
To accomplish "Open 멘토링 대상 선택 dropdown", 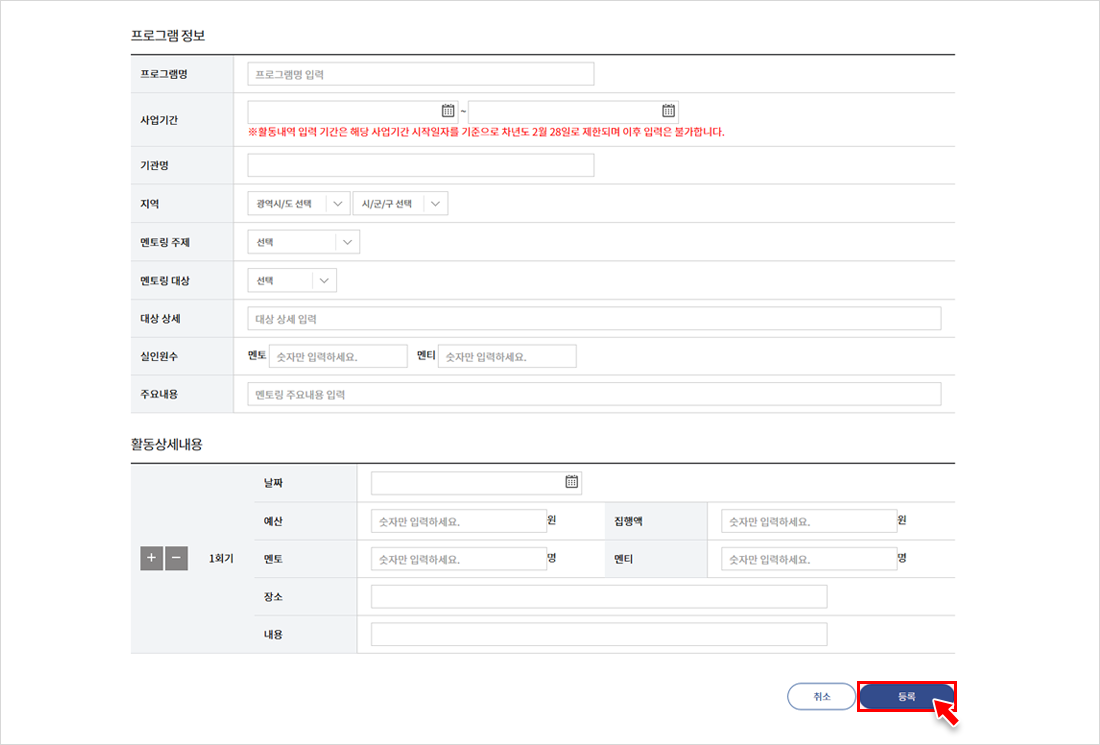I will [292, 280].
